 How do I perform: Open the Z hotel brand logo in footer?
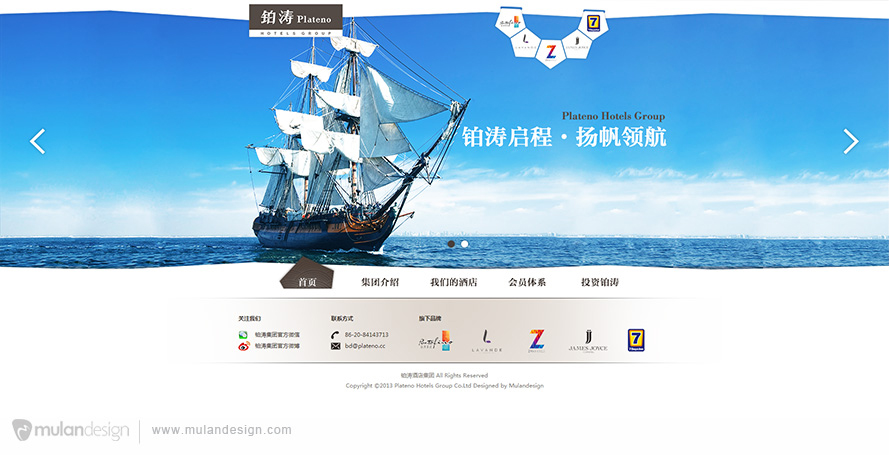(536, 341)
